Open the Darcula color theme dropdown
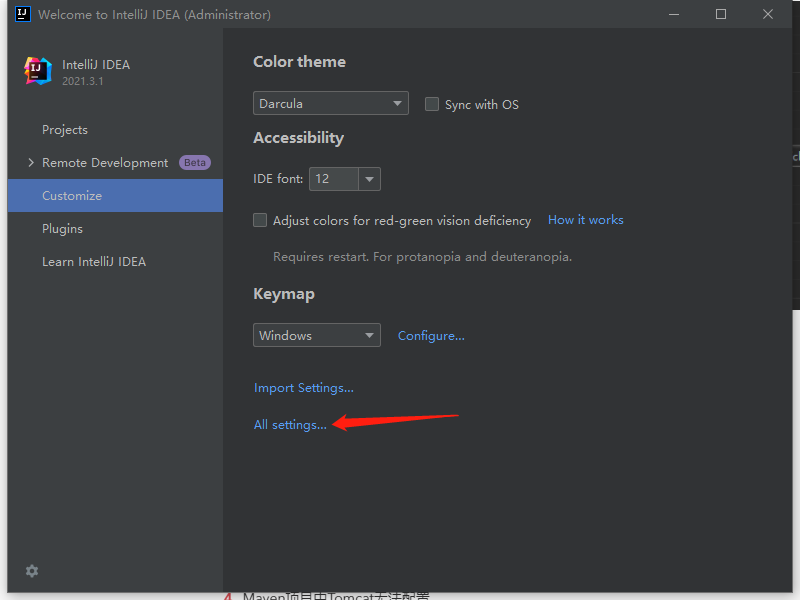The height and width of the screenshot is (600, 800). (331, 103)
